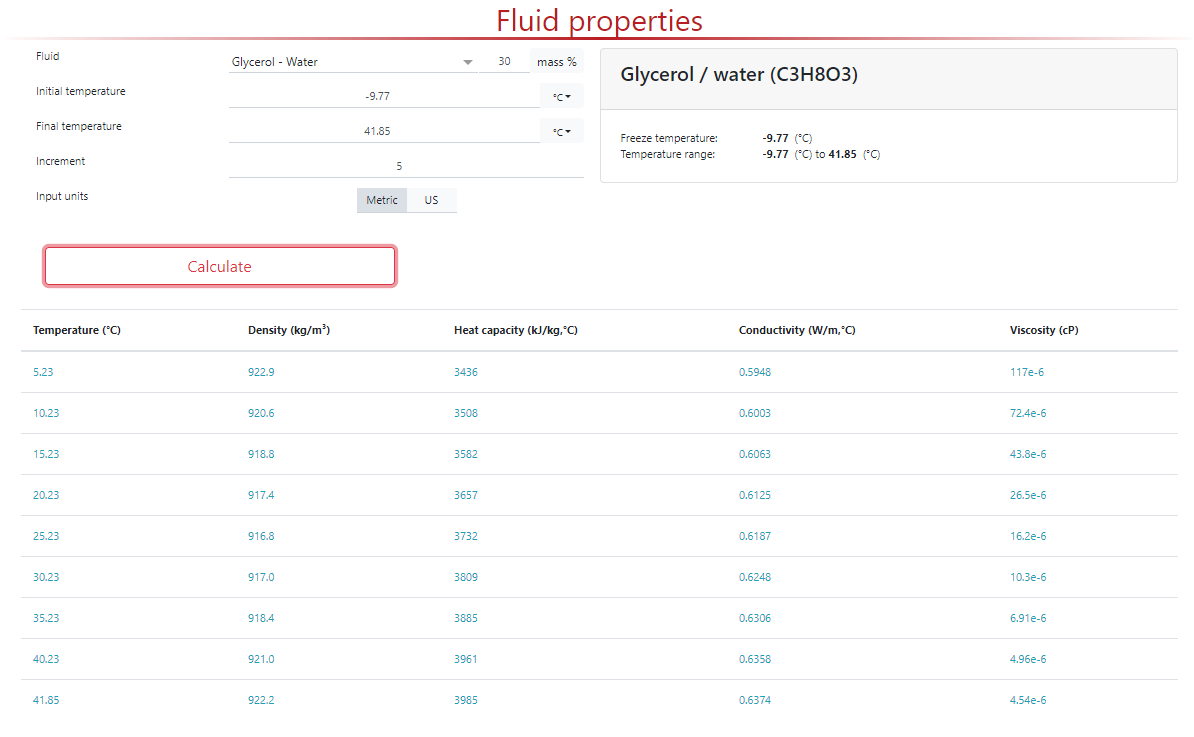Image resolution: width=1194 pixels, height=737 pixels.
Task: Click heat capacity value 3436
Action: click(466, 372)
